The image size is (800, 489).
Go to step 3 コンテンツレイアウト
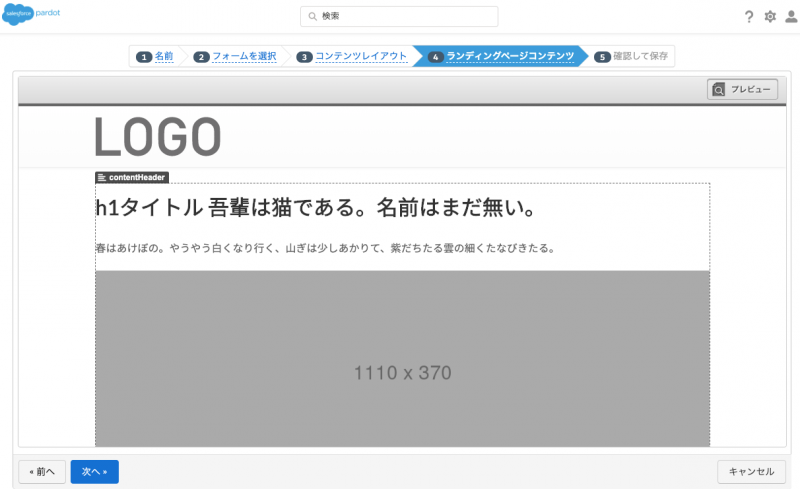361,56
